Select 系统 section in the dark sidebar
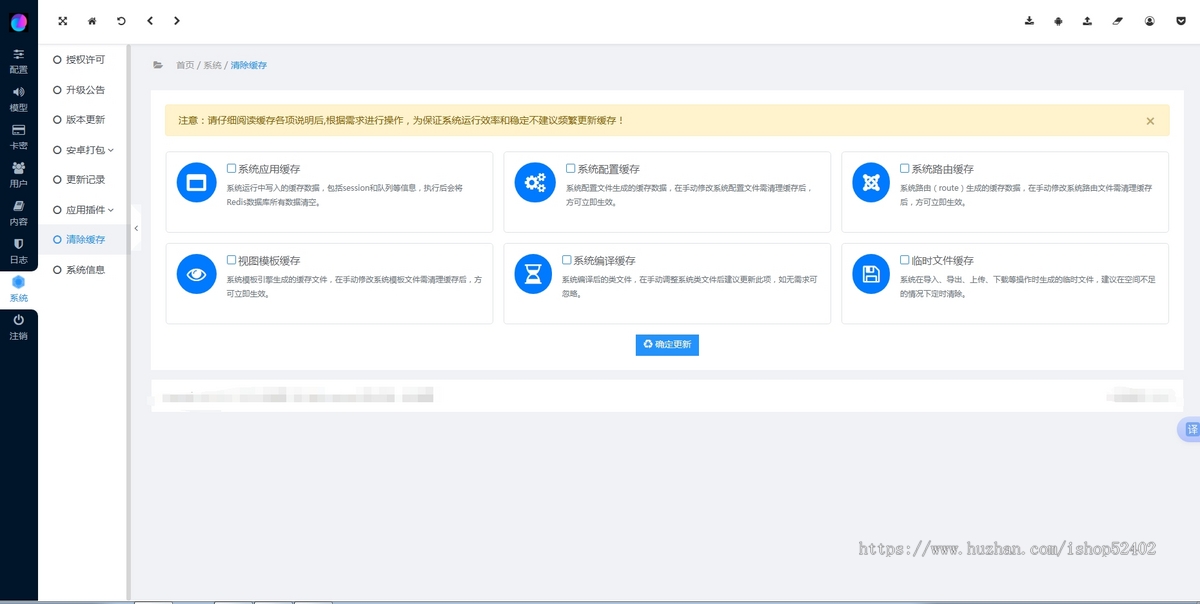 tap(19, 289)
